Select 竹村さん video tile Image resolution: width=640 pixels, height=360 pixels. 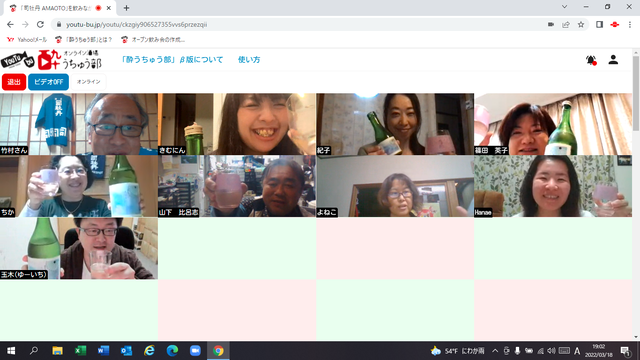coord(79,124)
